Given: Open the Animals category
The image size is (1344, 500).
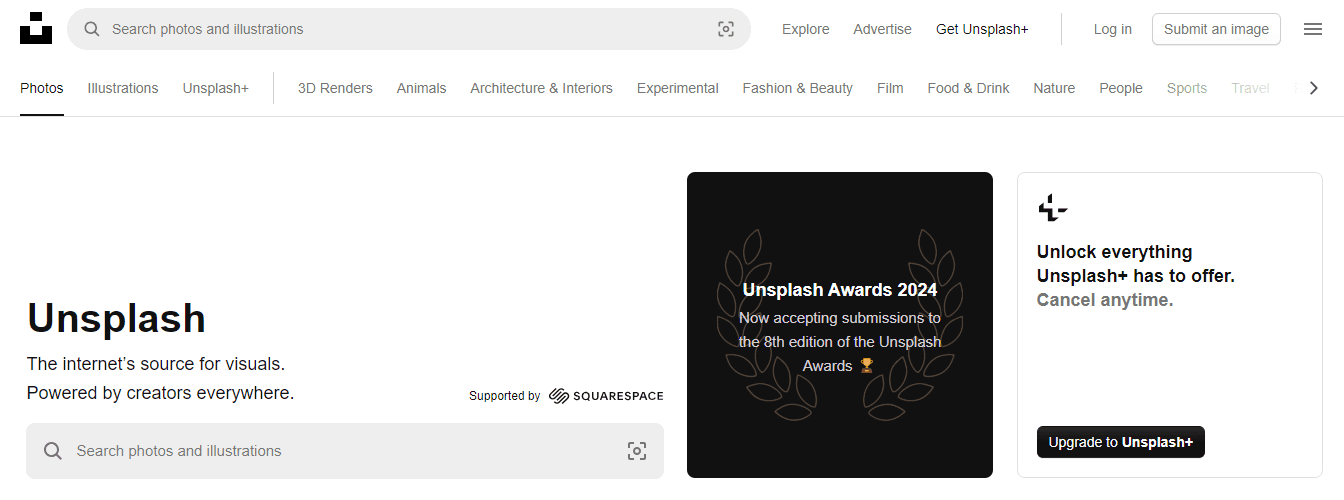Looking at the screenshot, I should 421,88.
